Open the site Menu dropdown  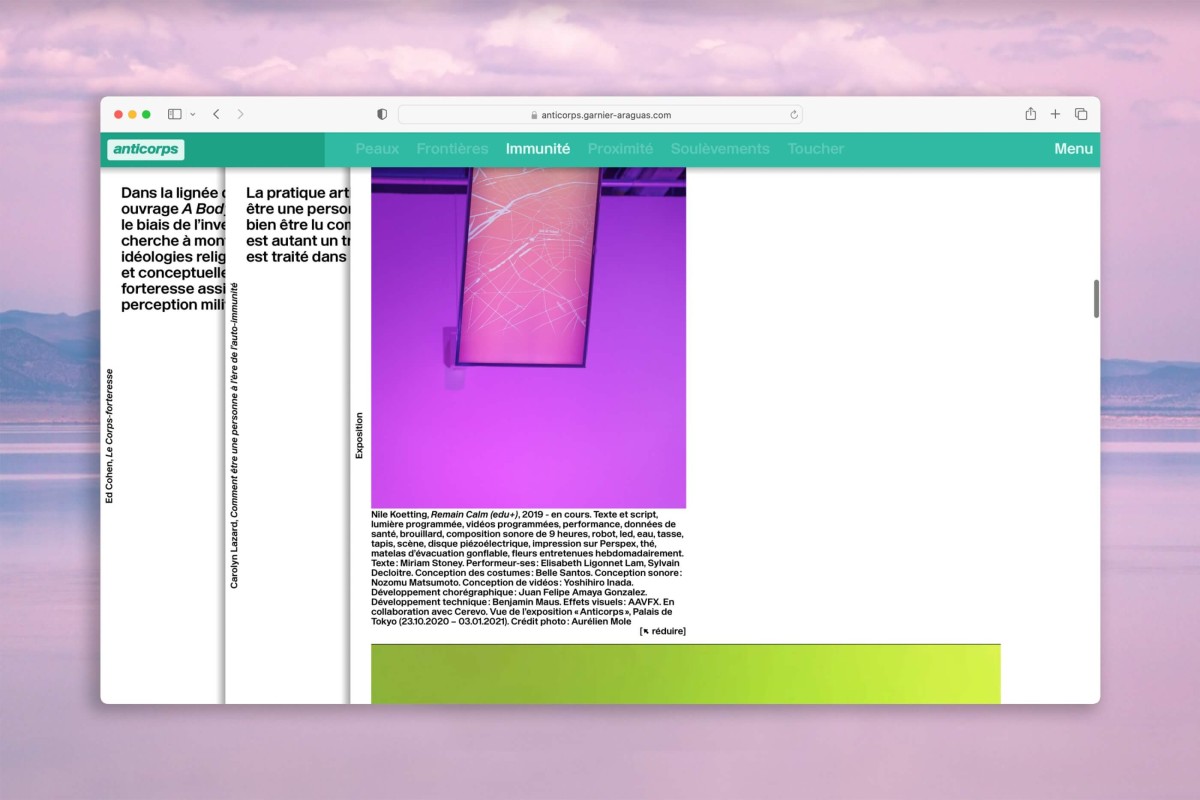(x=1073, y=148)
